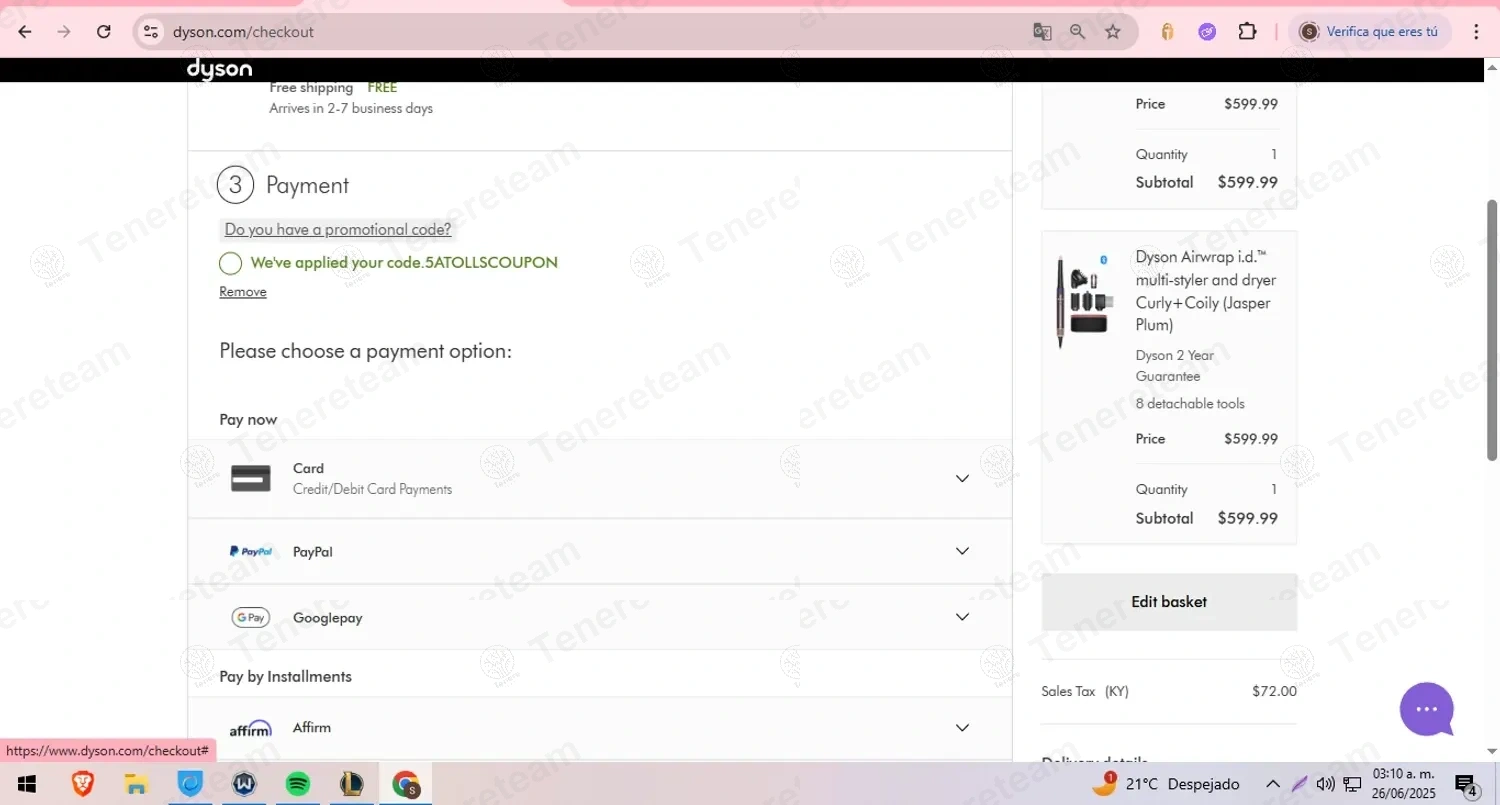Remove the applied promotional code
The image size is (1500, 805).
243,292
